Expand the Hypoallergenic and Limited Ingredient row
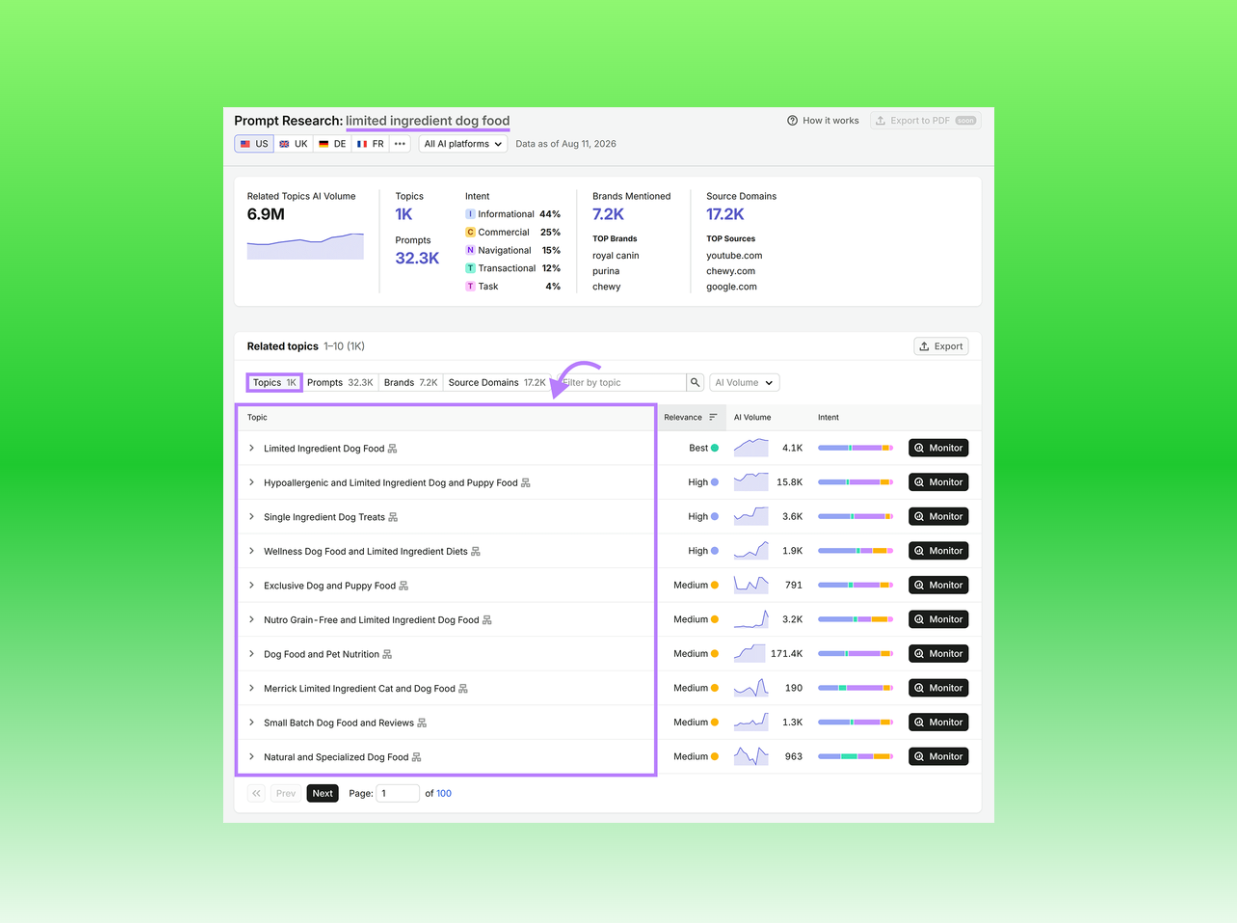The height and width of the screenshot is (923, 1237). click(x=252, y=483)
